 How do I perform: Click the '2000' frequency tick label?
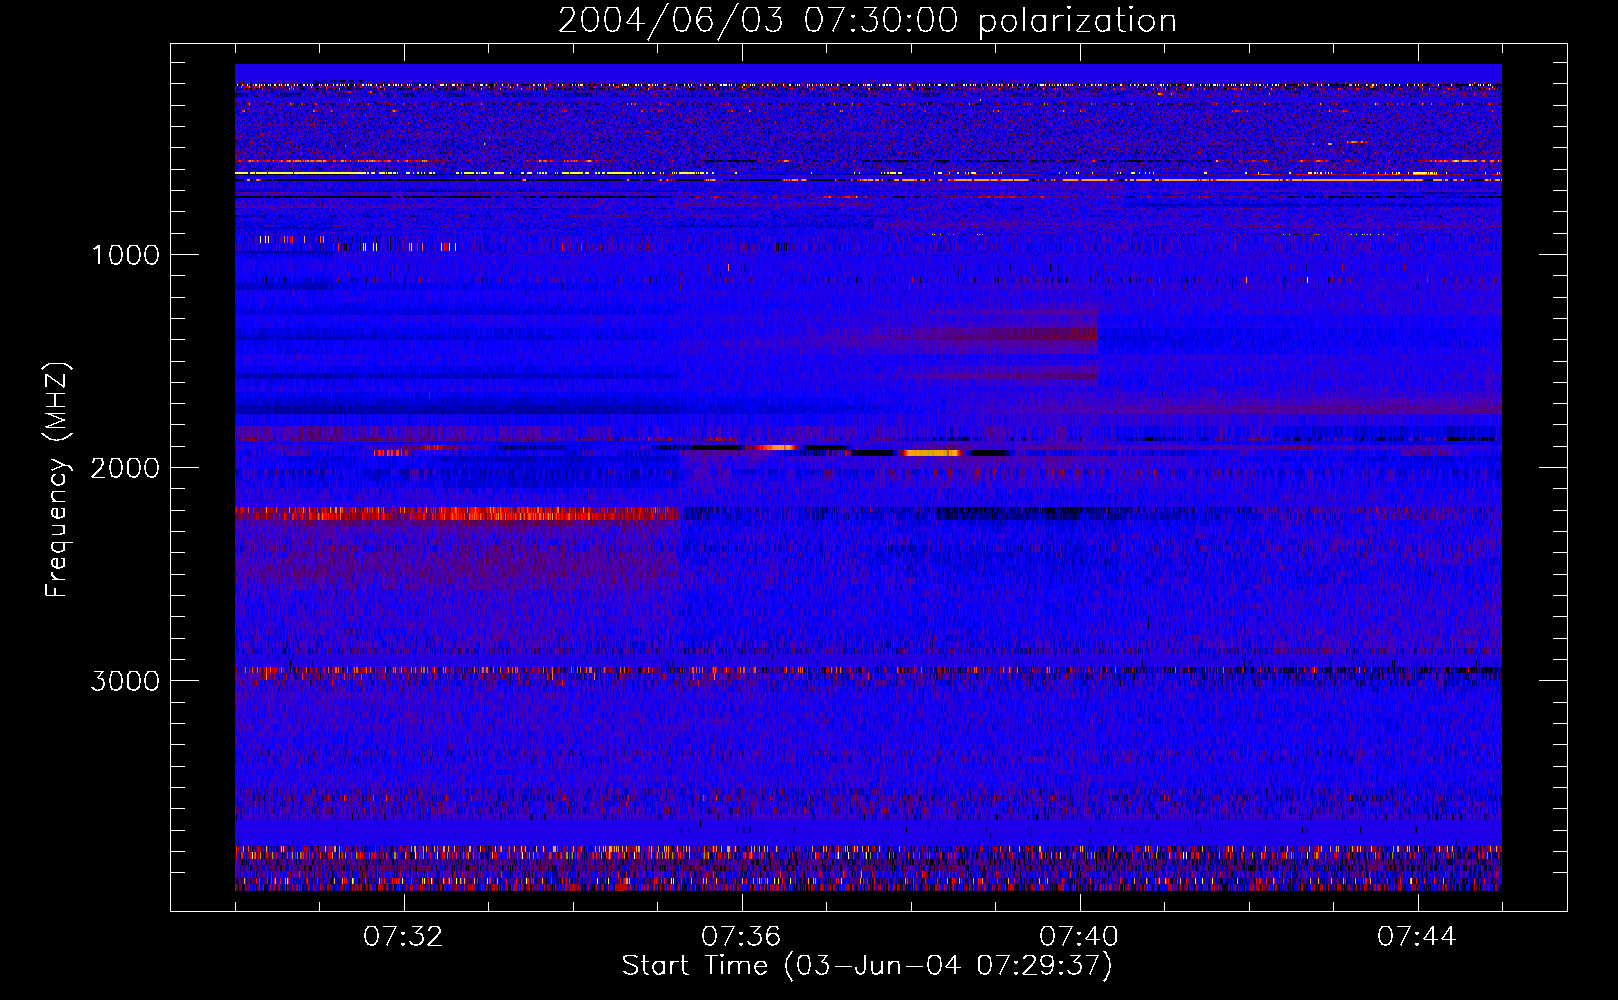tap(125, 468)
